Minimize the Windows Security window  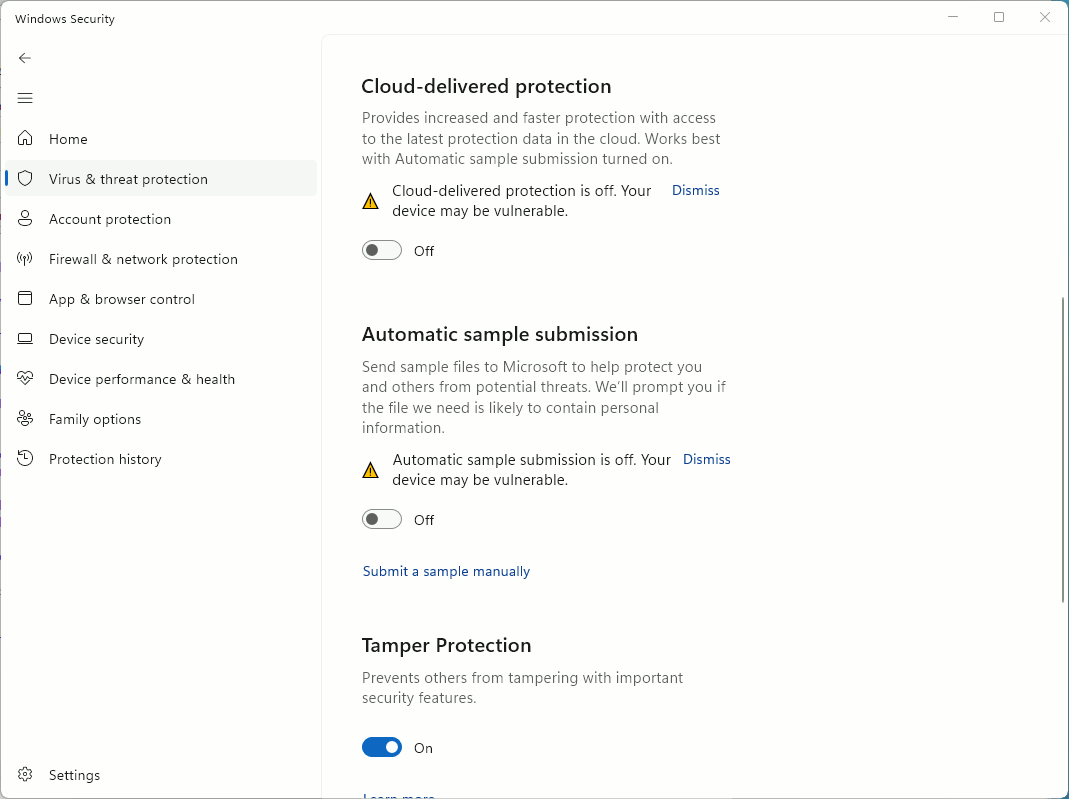coord(953,17)
